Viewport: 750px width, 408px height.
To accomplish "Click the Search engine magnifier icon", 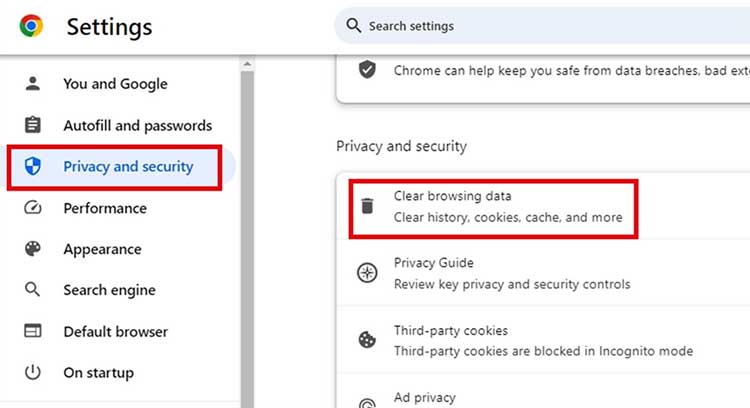I will 33,289.
